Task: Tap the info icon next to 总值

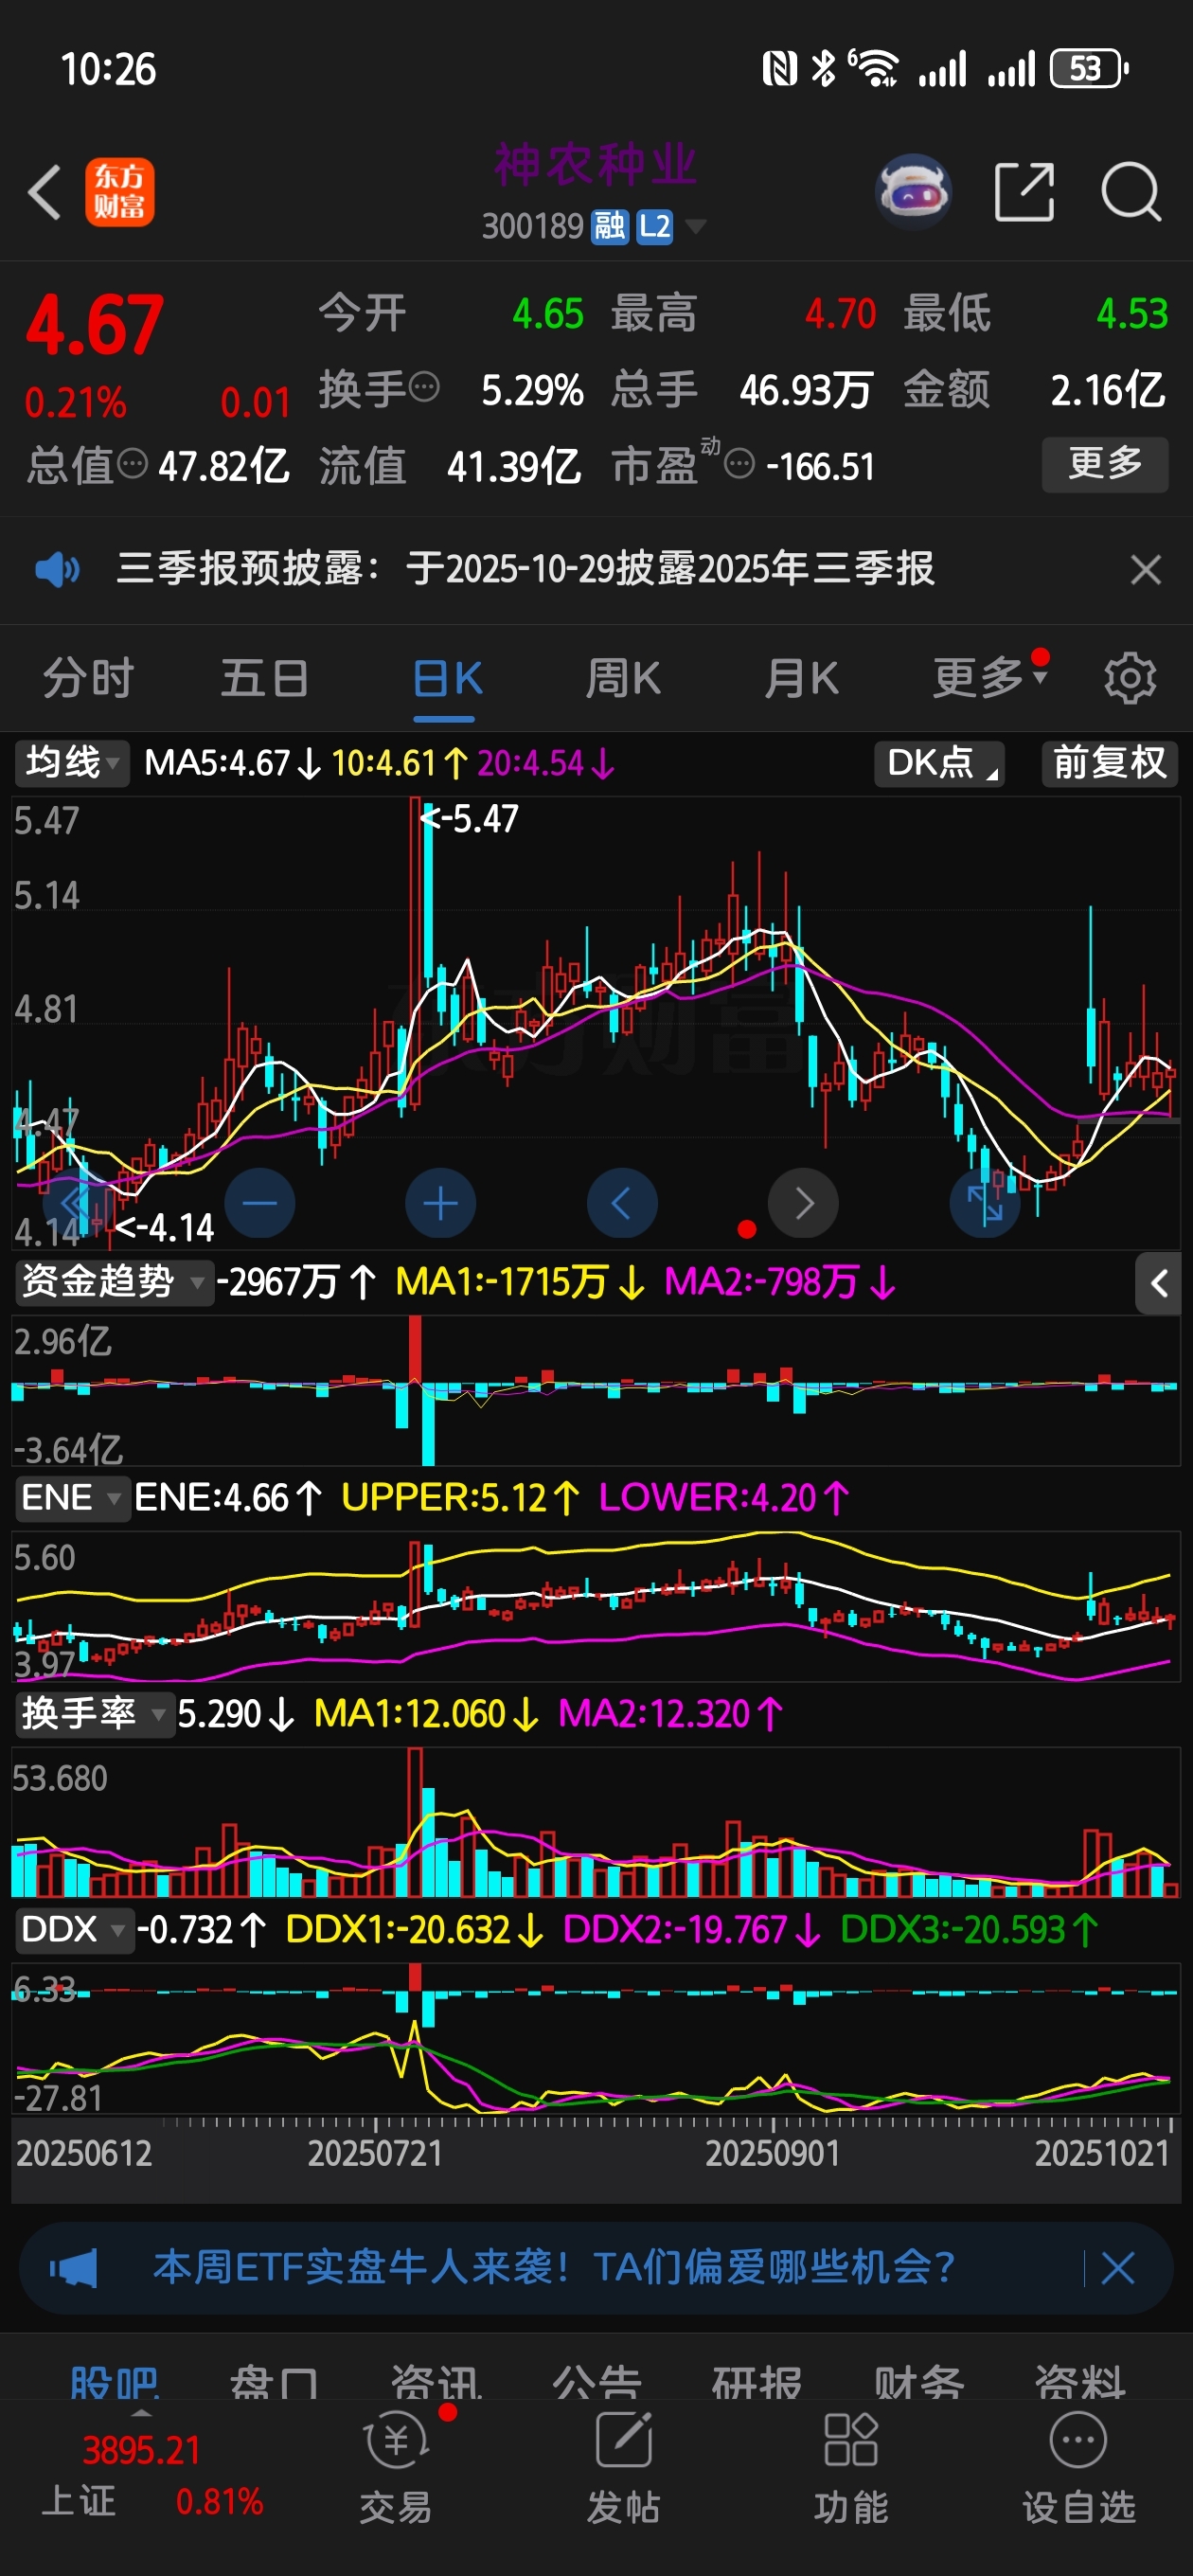Action: 132,464
